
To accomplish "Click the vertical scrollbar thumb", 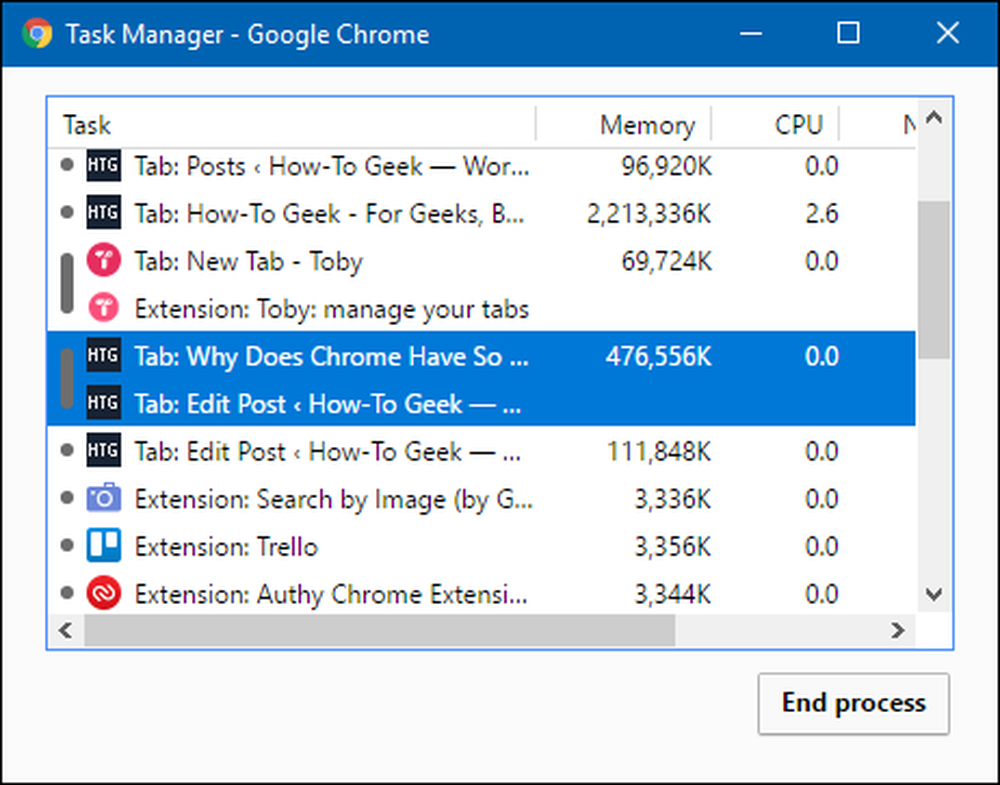I will [x=934, y=280].
